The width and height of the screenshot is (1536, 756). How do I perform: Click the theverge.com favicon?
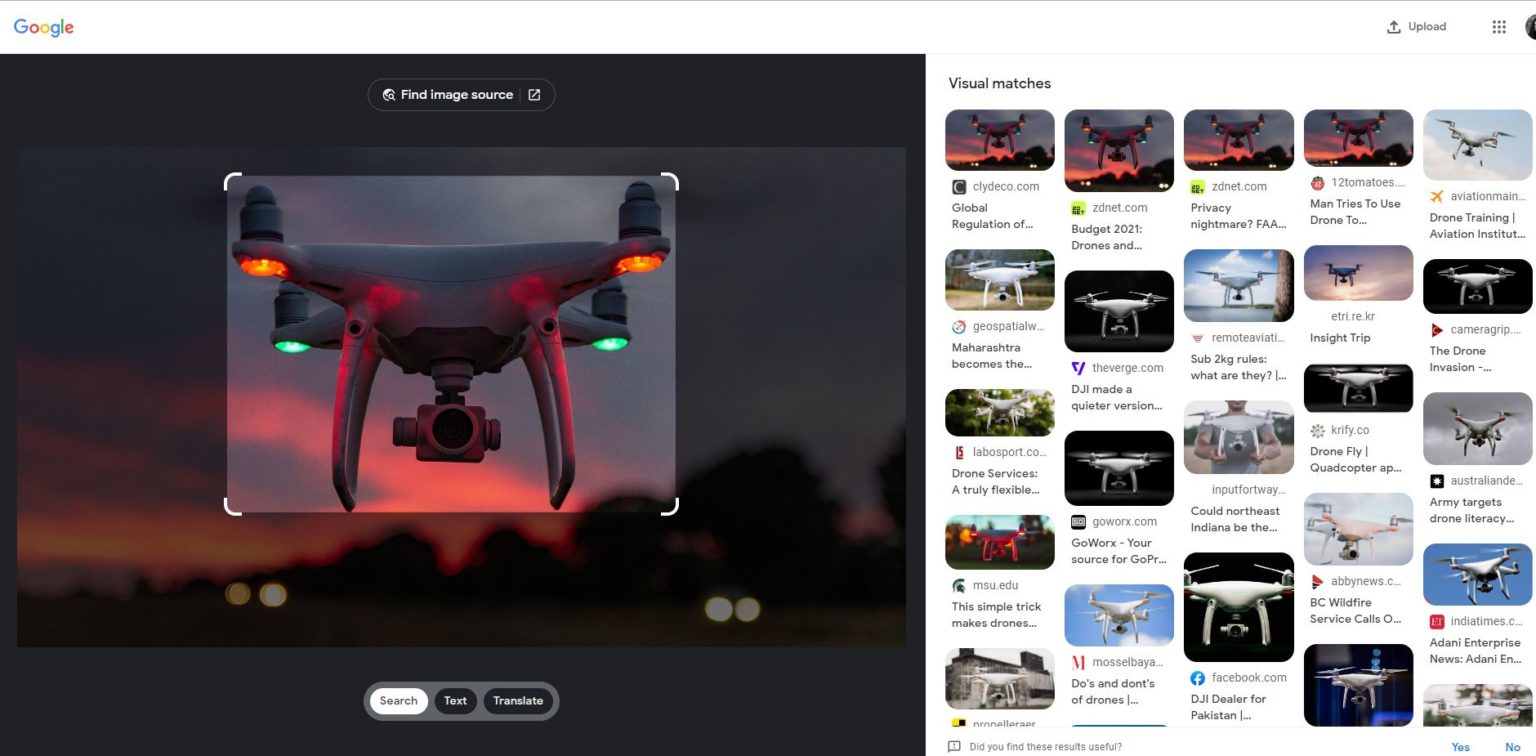tap(1078, 368)
